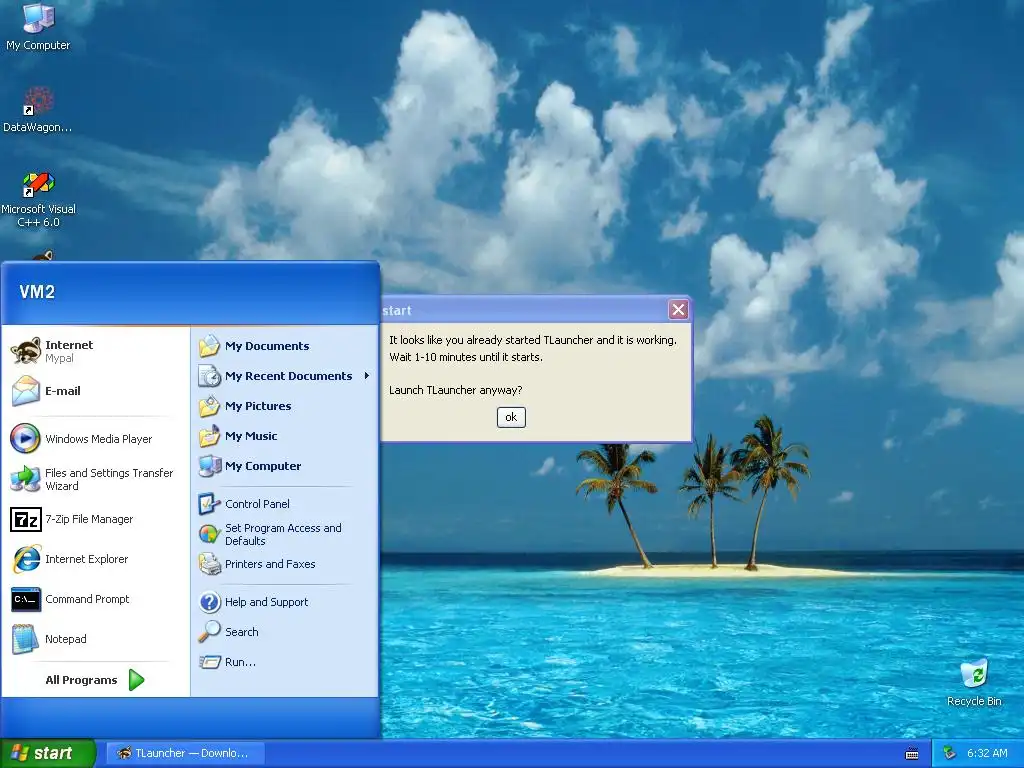This screenshot has height=768, width=1024.
Task: Click the Internet Explorer icon
Action: 26,559
